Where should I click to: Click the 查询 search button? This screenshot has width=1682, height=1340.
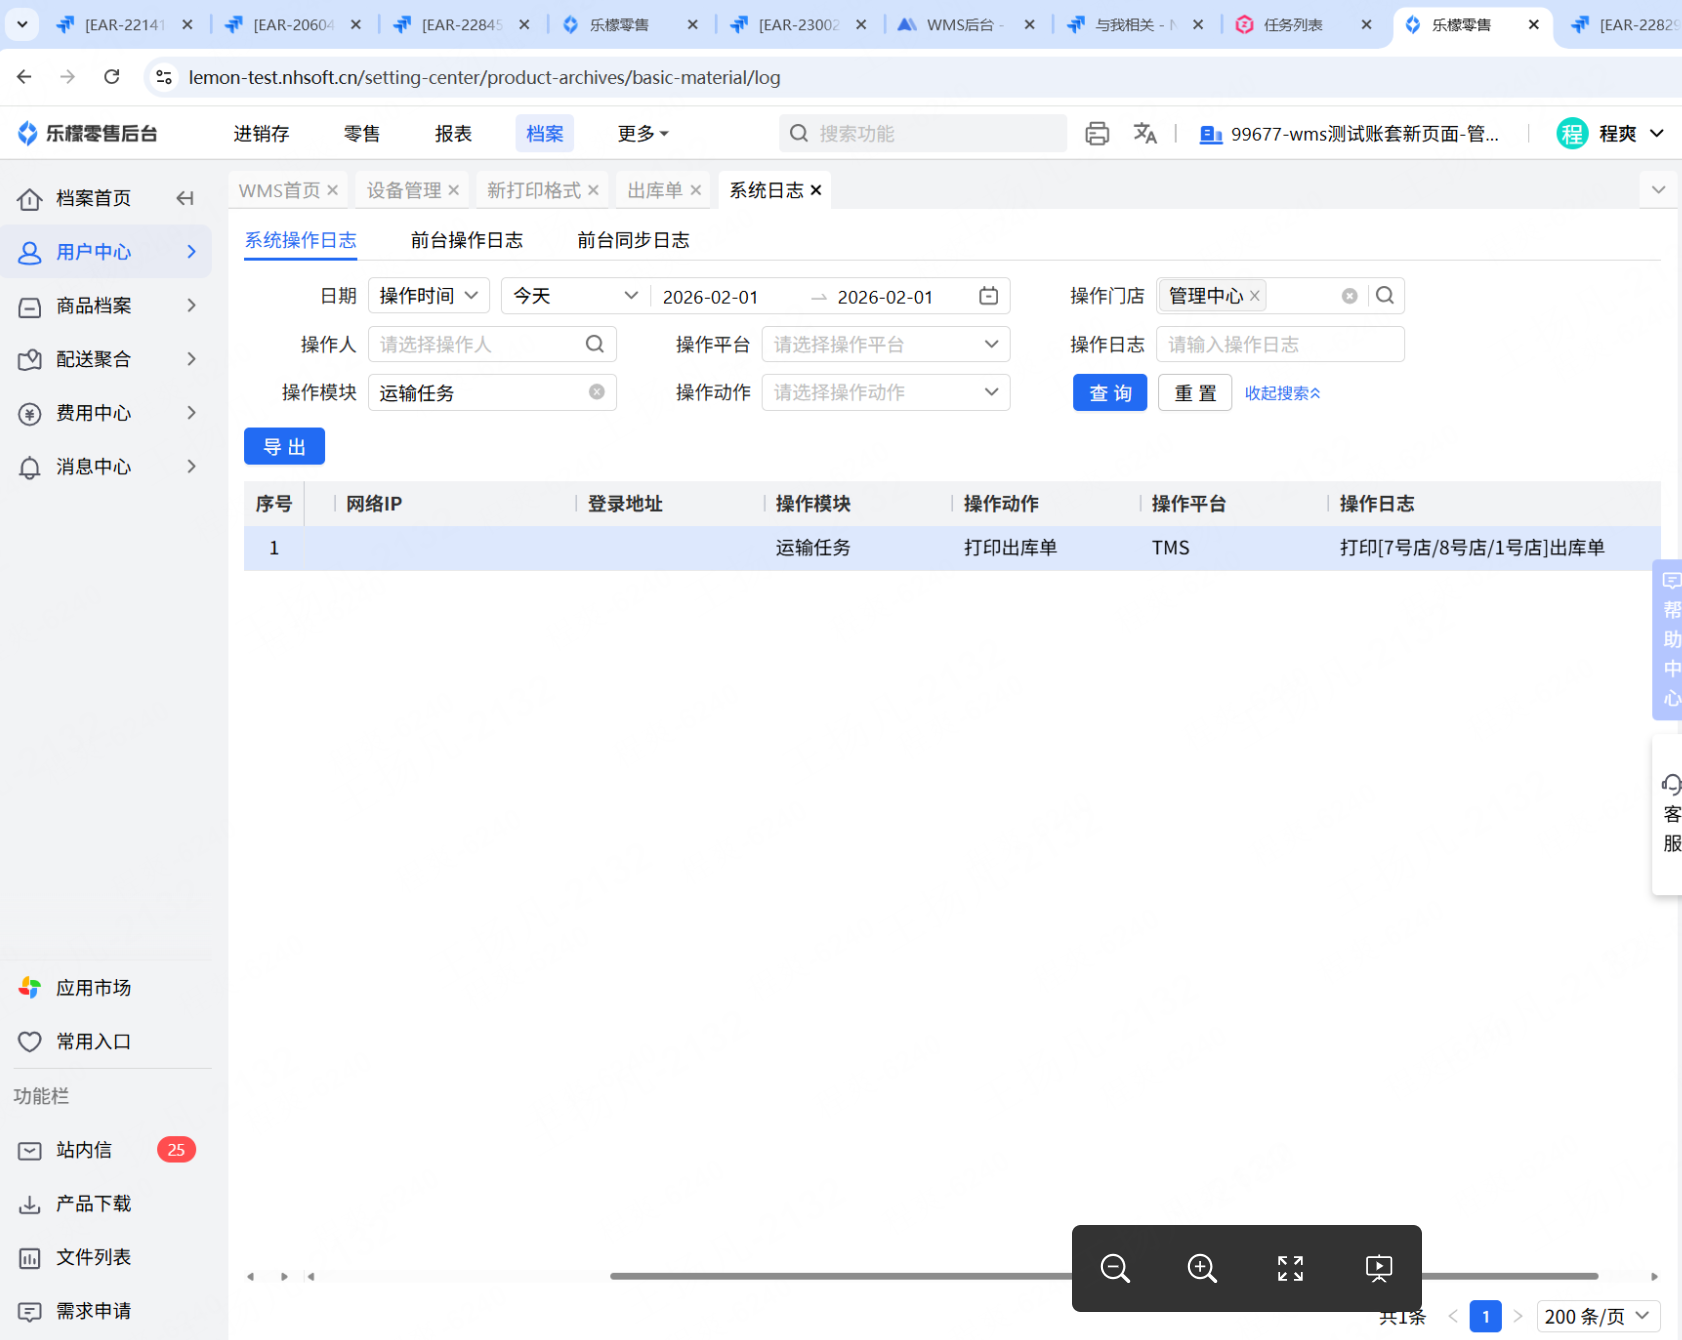click(x=1110, y=393)
